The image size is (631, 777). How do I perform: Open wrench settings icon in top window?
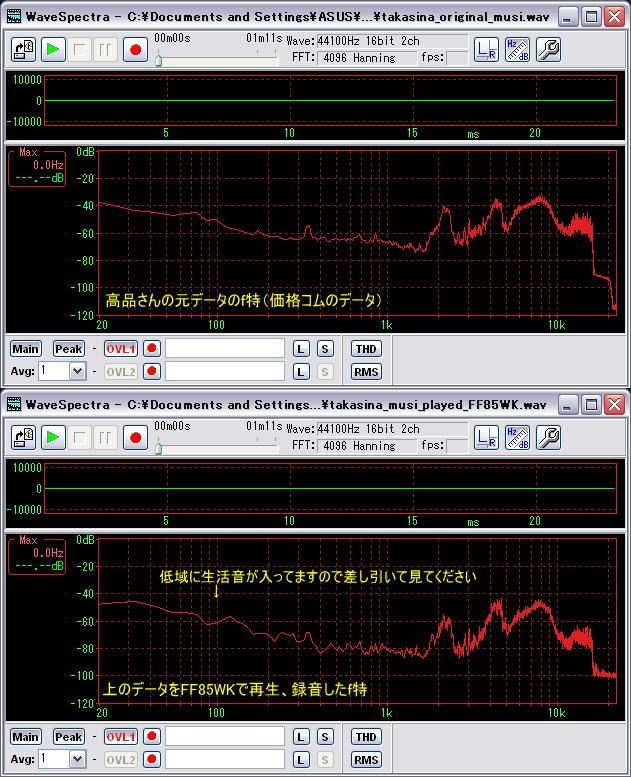[x=549, y=50]
